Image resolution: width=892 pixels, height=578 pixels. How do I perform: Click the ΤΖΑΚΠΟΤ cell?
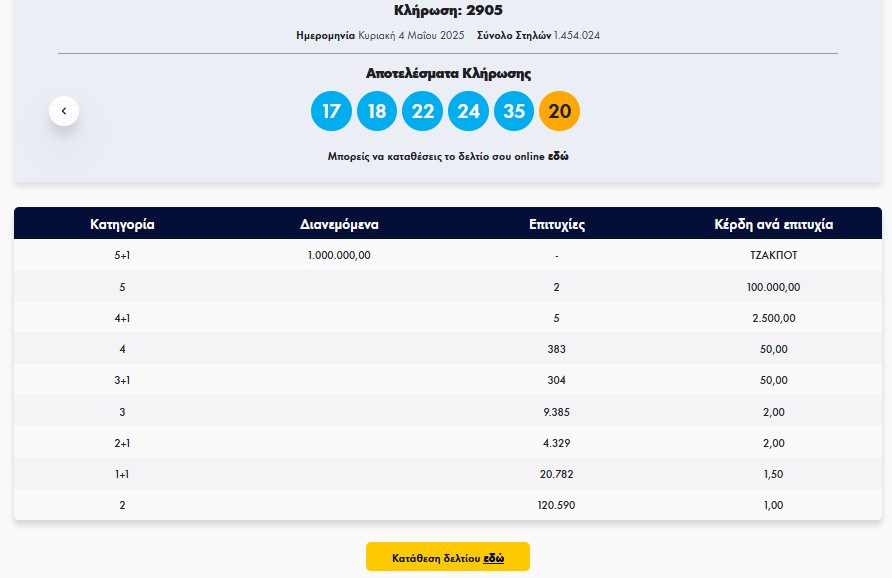point(774,255)
